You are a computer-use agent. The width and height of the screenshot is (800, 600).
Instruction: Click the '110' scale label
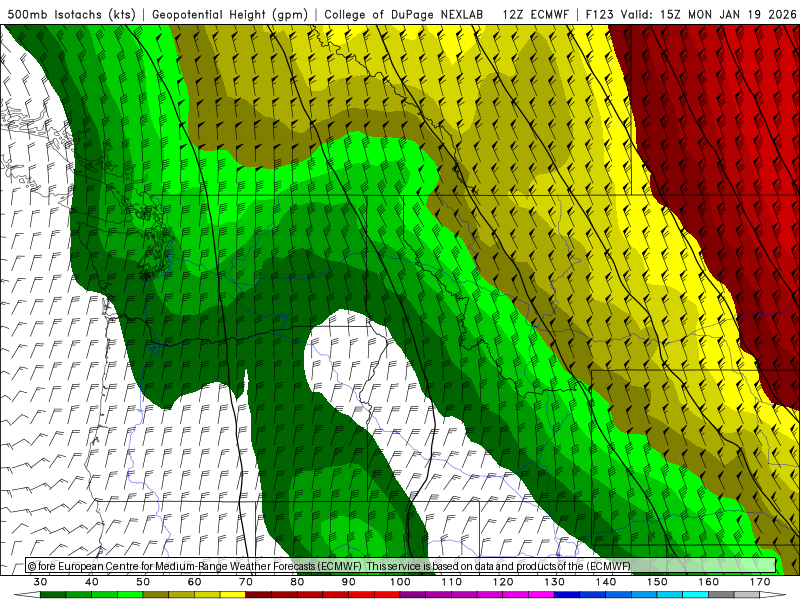452,582
